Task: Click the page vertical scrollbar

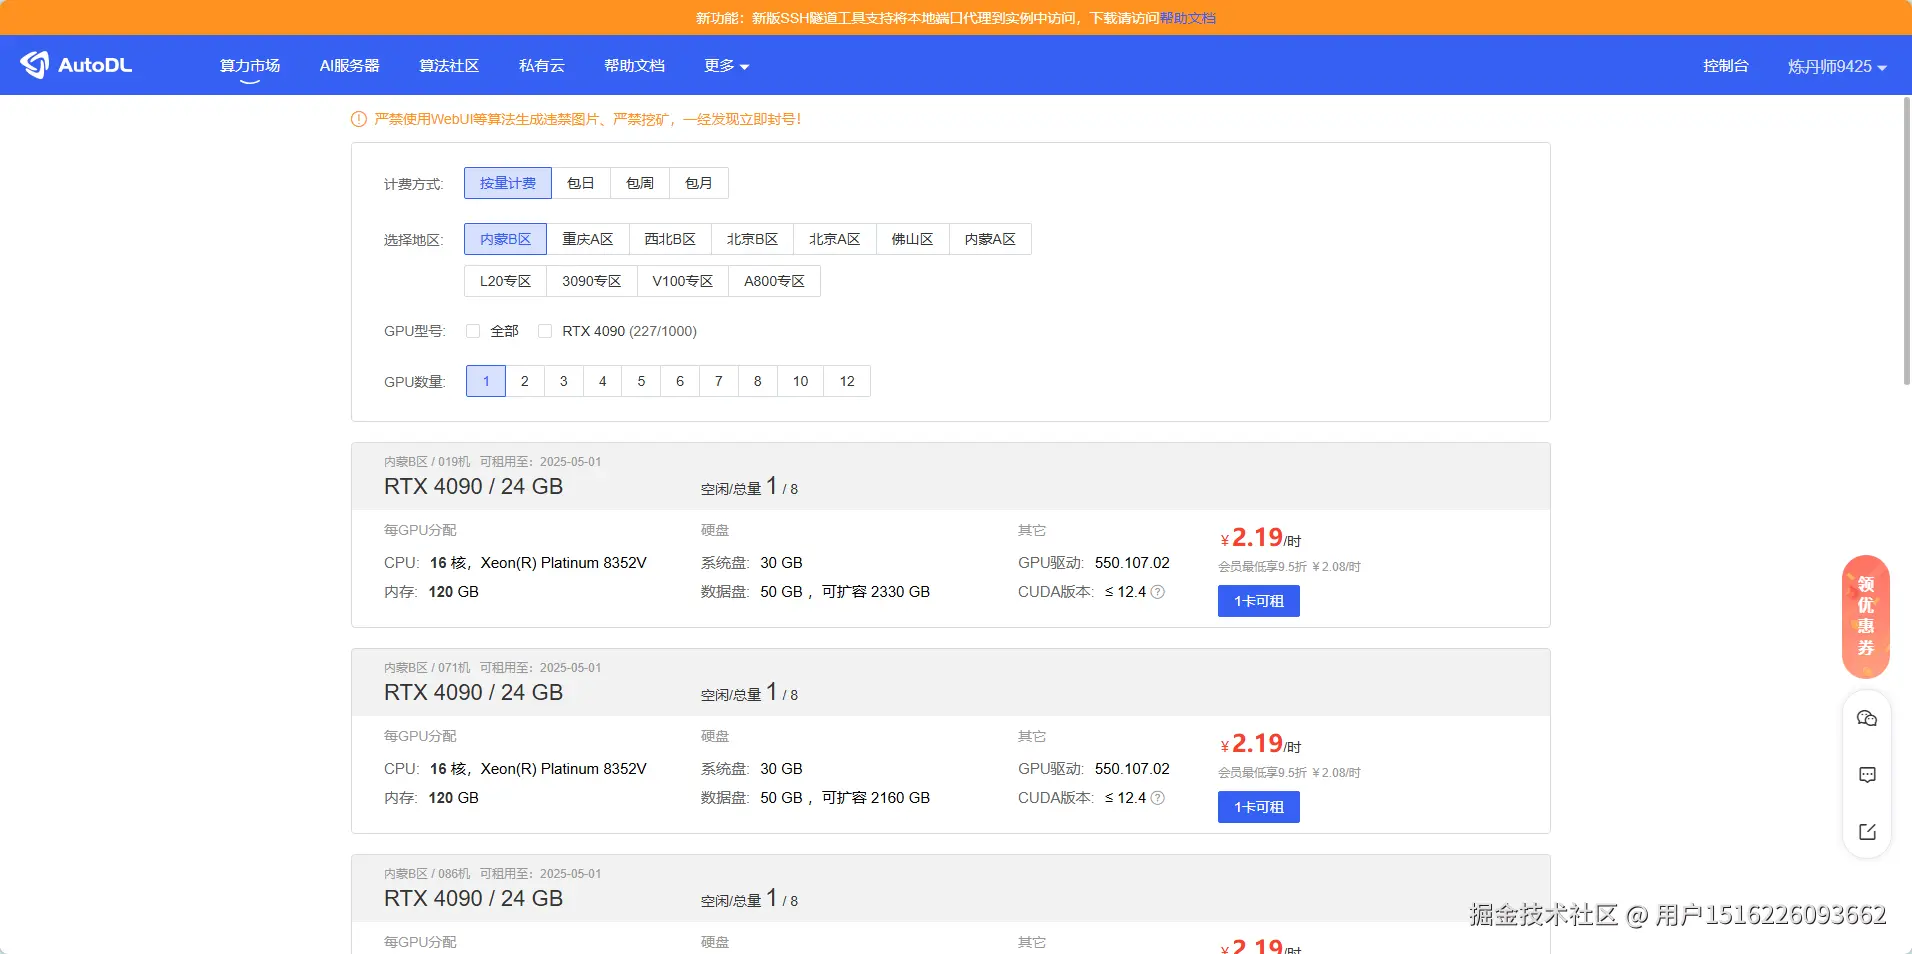Action: (1906, 240)
